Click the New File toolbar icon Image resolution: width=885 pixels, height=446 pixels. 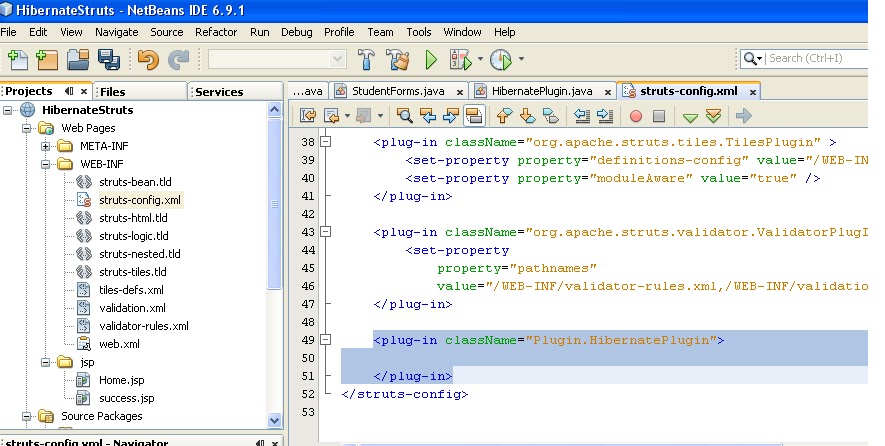pos(17,59)
